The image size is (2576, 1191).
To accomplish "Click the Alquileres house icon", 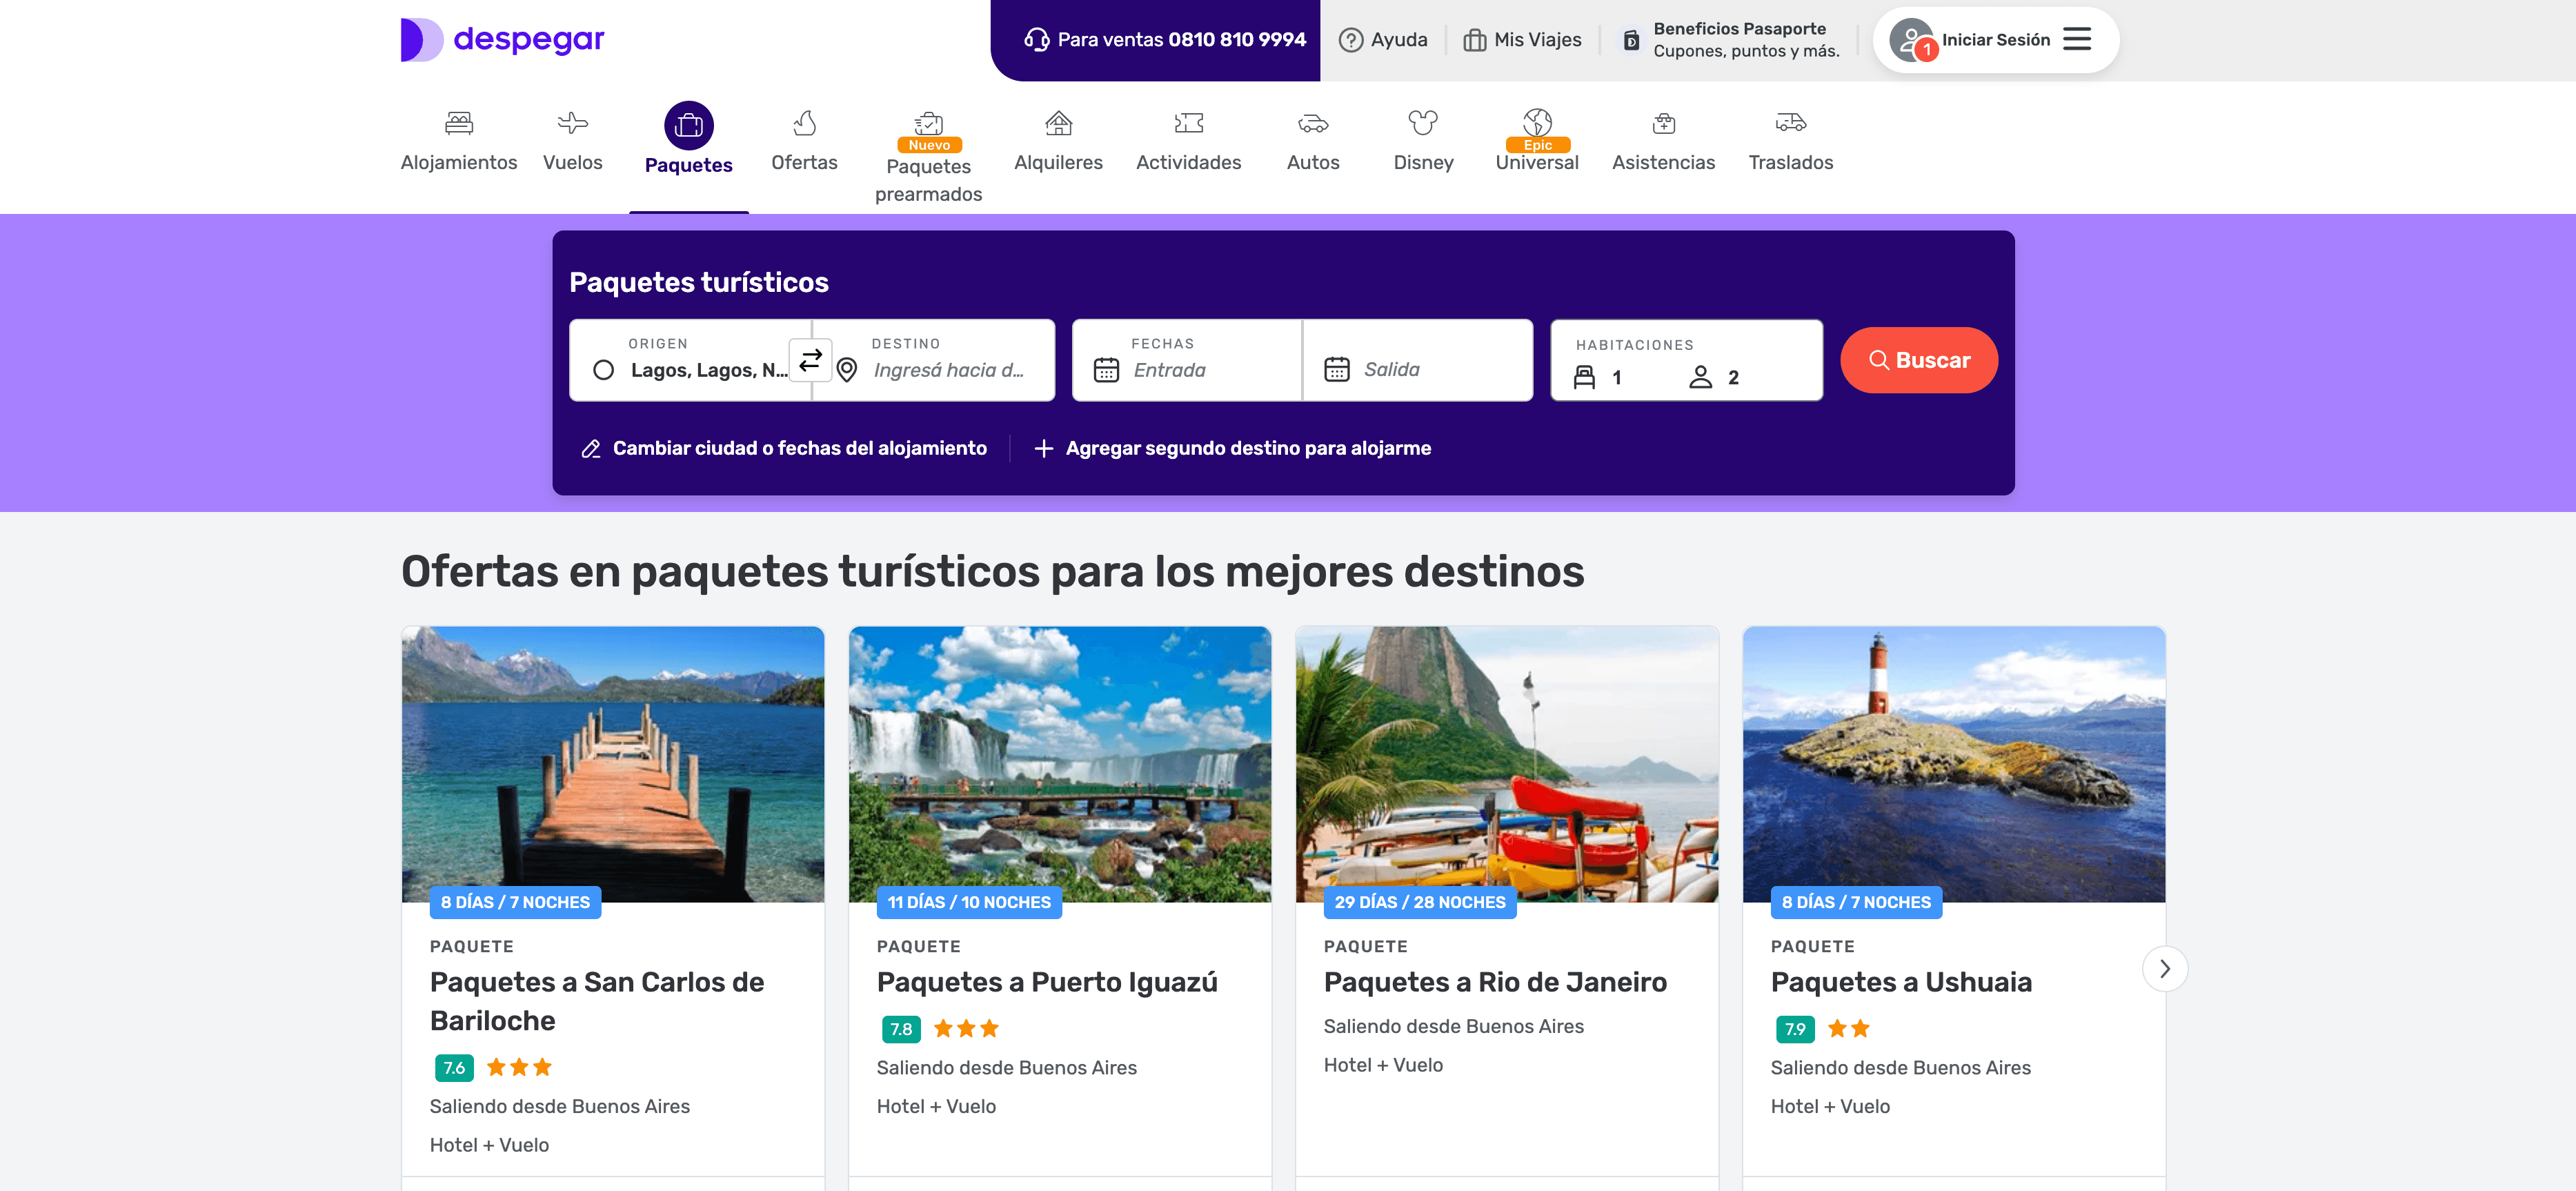I will tap(1058, 122).
